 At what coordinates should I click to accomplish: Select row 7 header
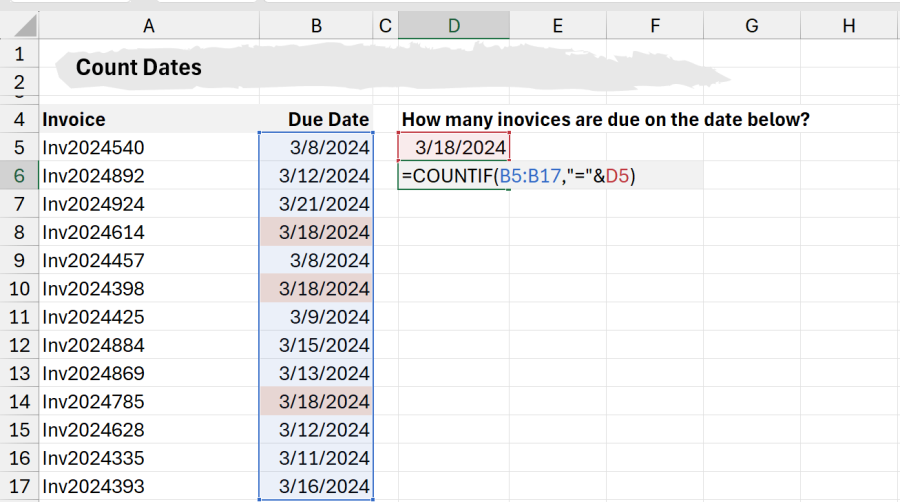[x=20, y=204]
